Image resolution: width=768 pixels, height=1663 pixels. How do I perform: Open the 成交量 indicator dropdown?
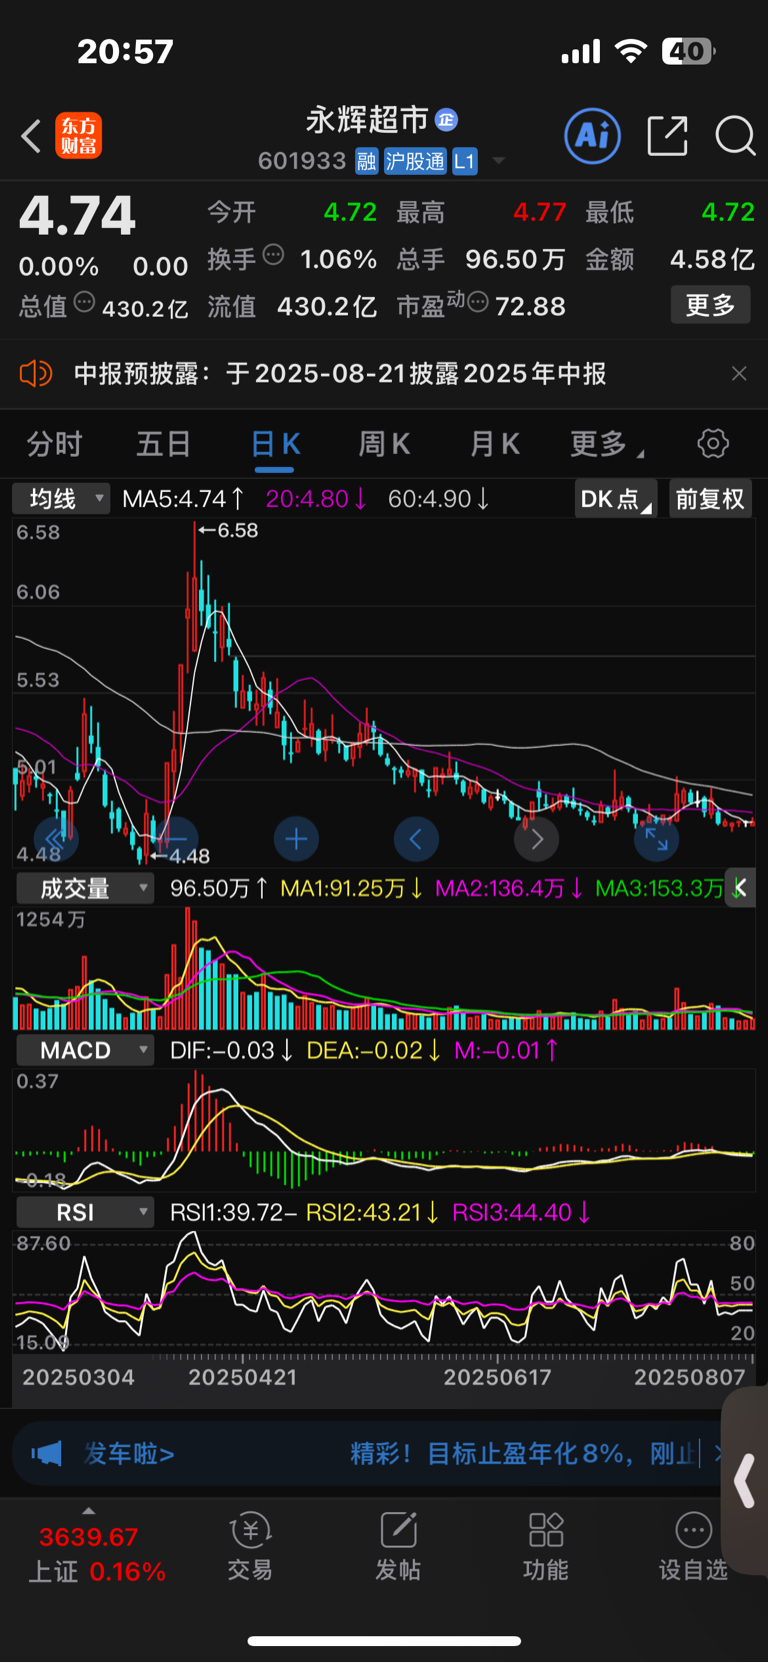point(84,888)
